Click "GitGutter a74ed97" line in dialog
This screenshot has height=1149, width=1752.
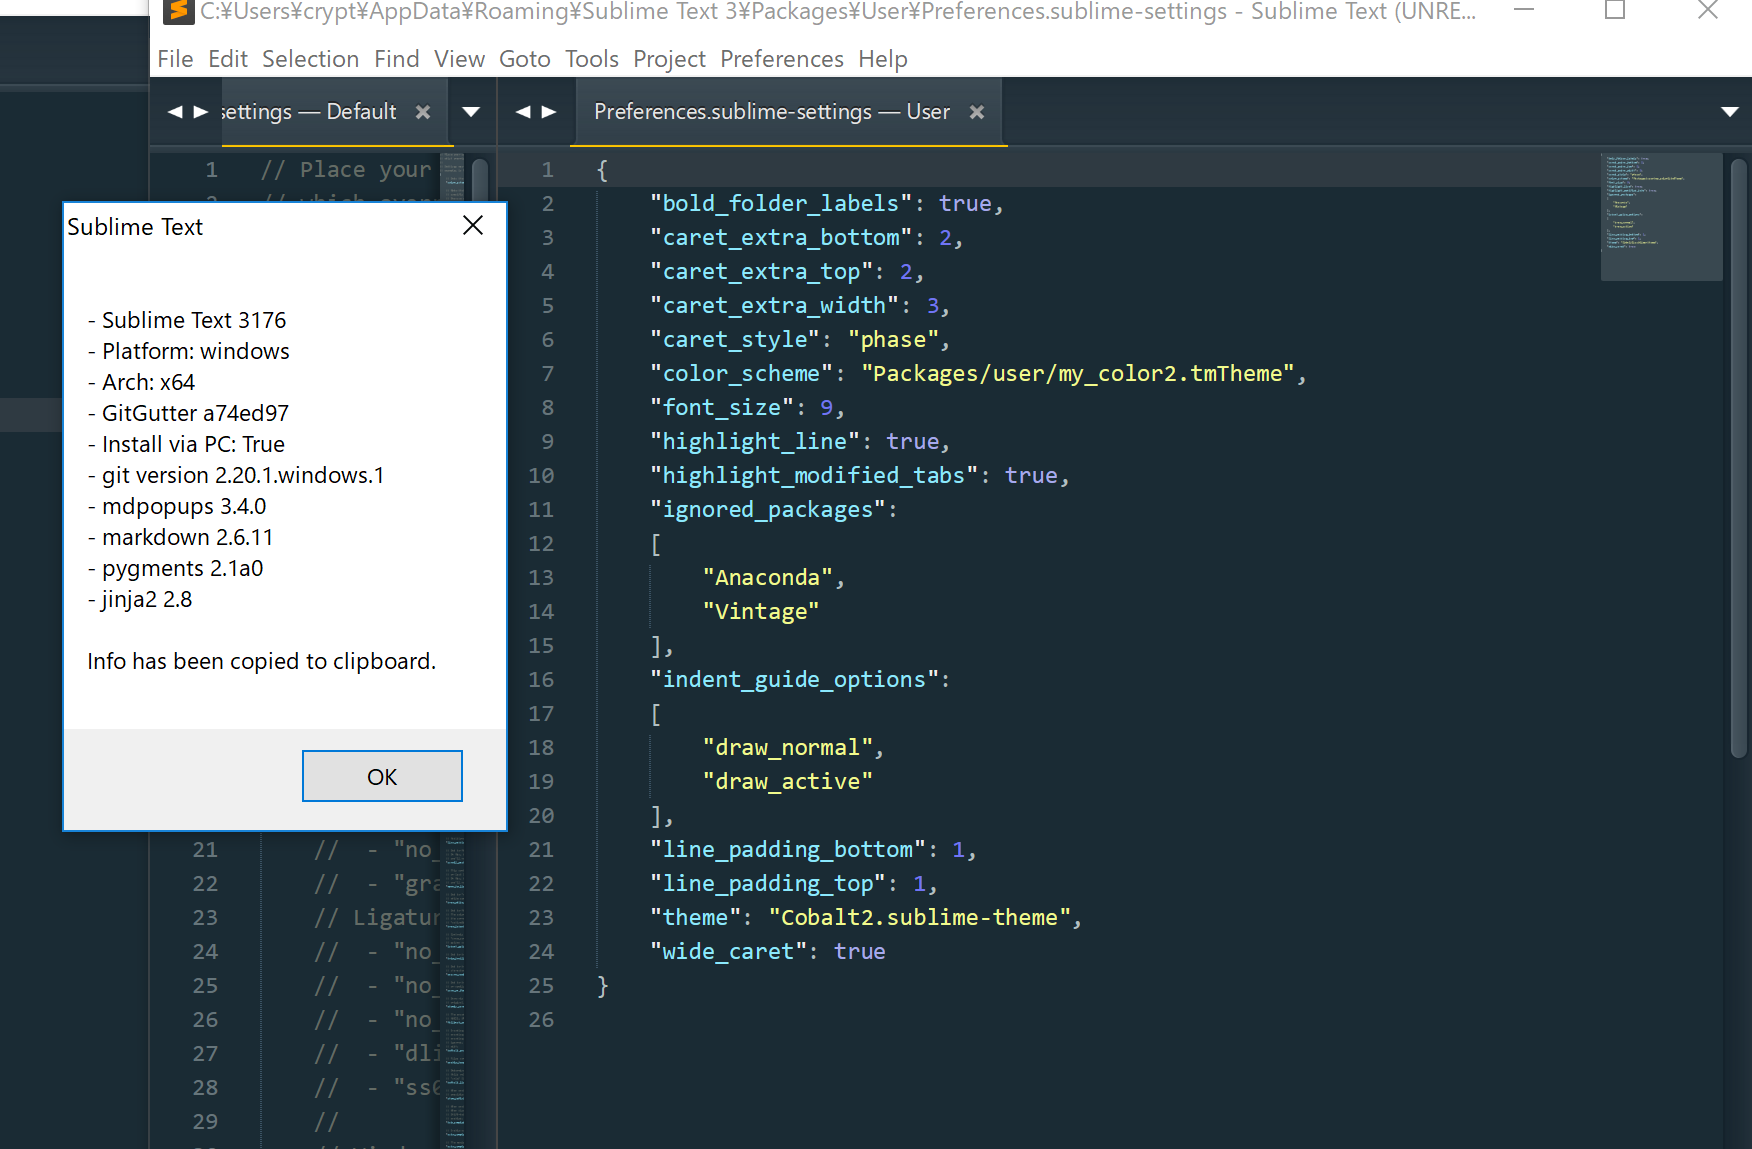pos(188,413)
